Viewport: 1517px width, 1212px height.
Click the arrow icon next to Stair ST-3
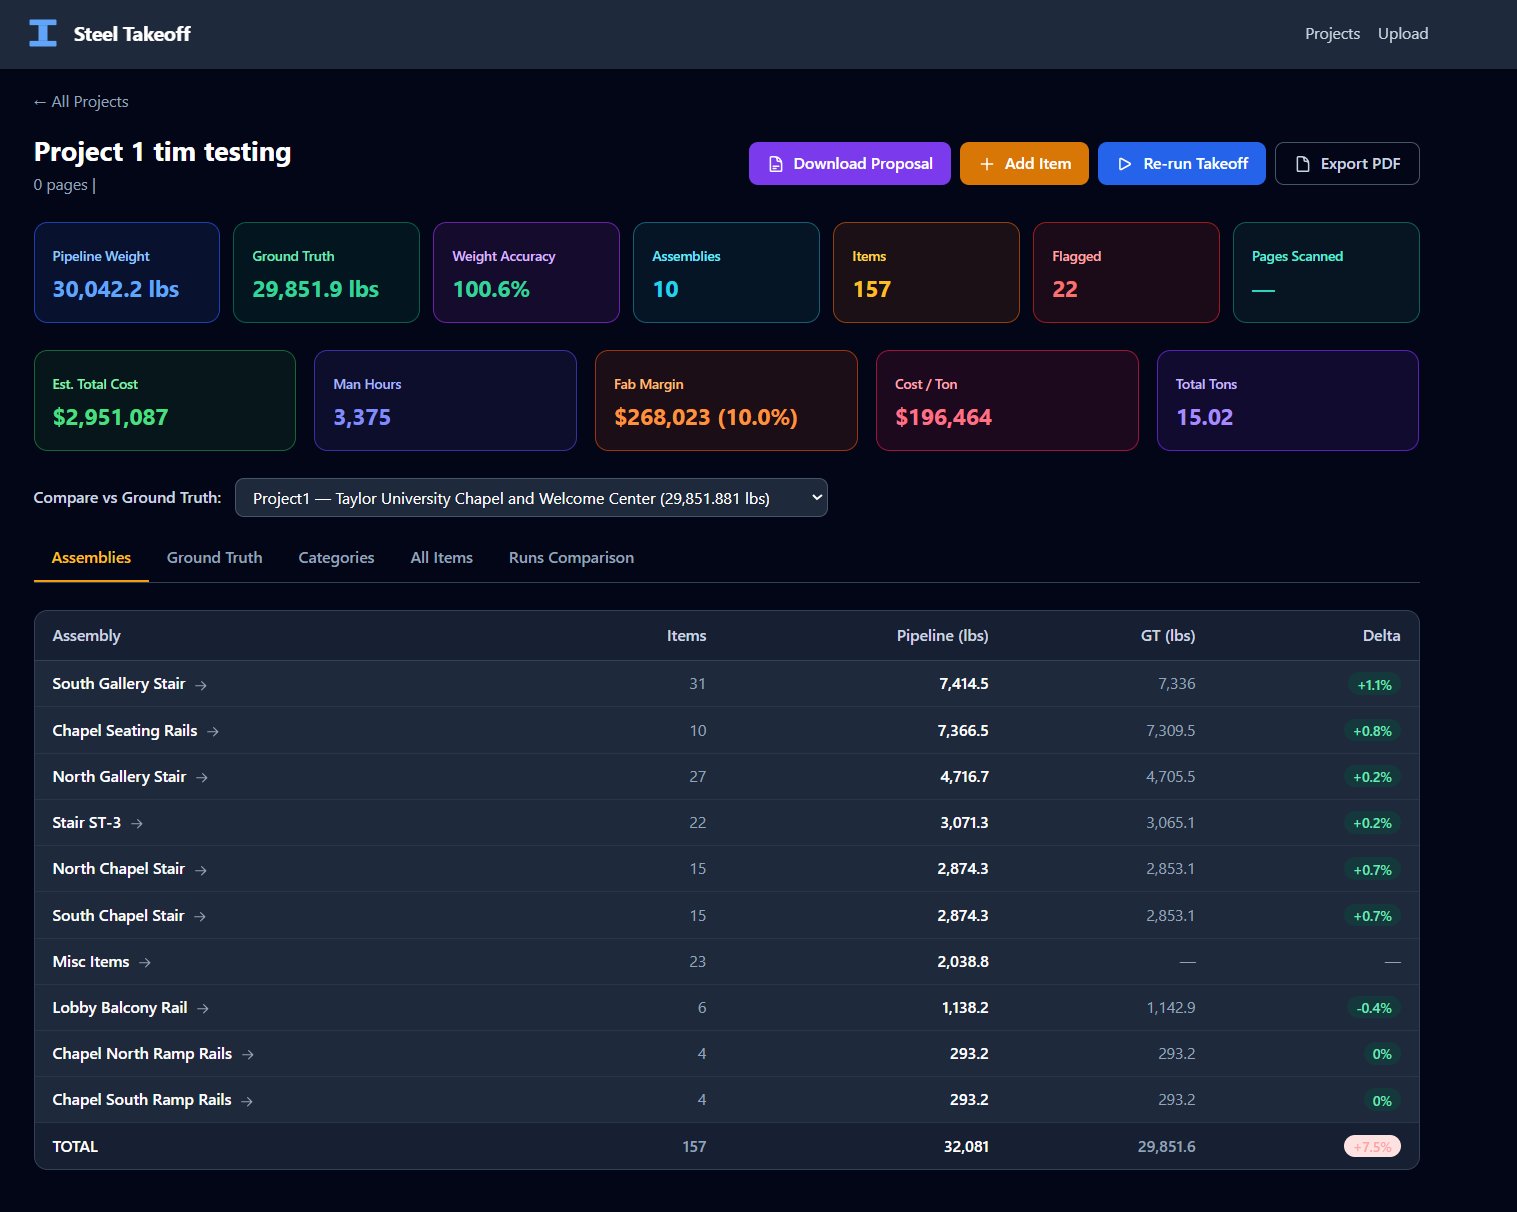(x=137, y=823)
